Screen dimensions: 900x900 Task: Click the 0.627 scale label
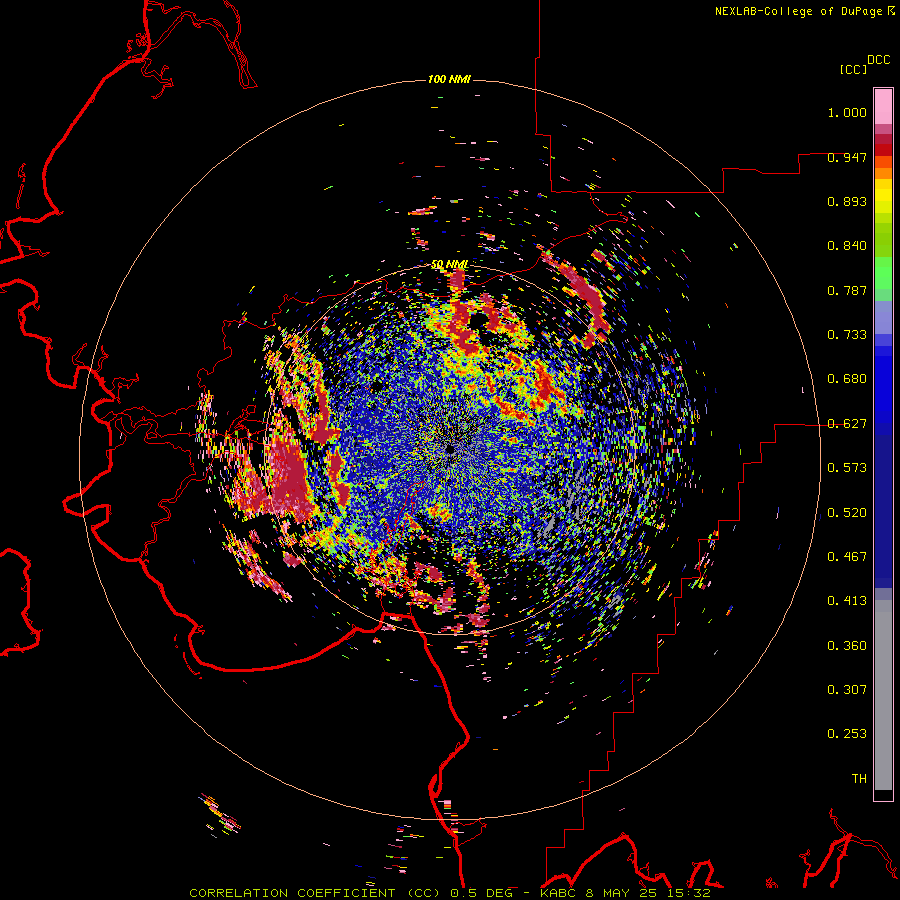coord(847,424)
